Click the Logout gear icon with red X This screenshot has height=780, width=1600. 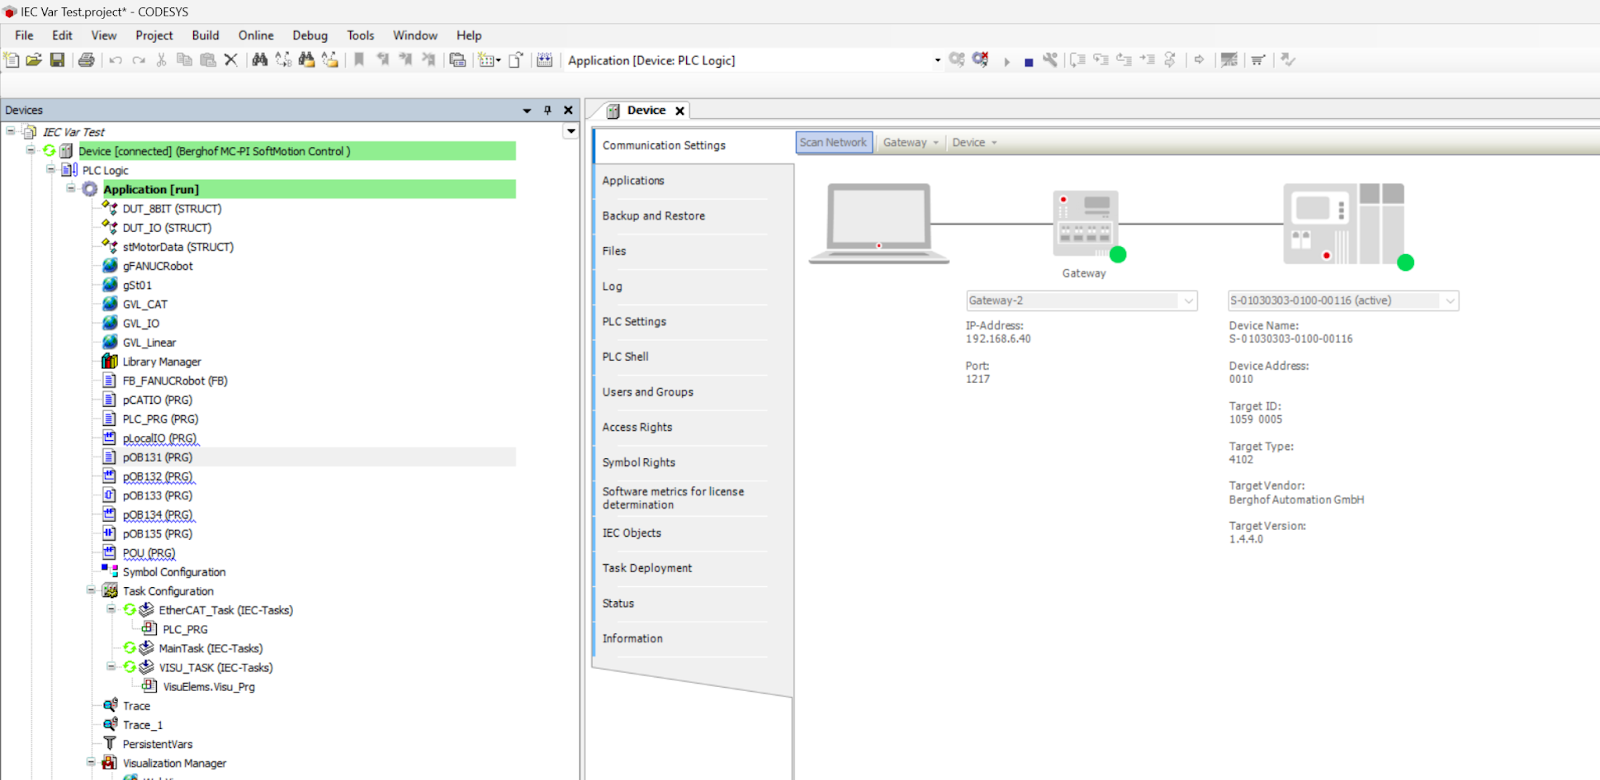[980, 60]
